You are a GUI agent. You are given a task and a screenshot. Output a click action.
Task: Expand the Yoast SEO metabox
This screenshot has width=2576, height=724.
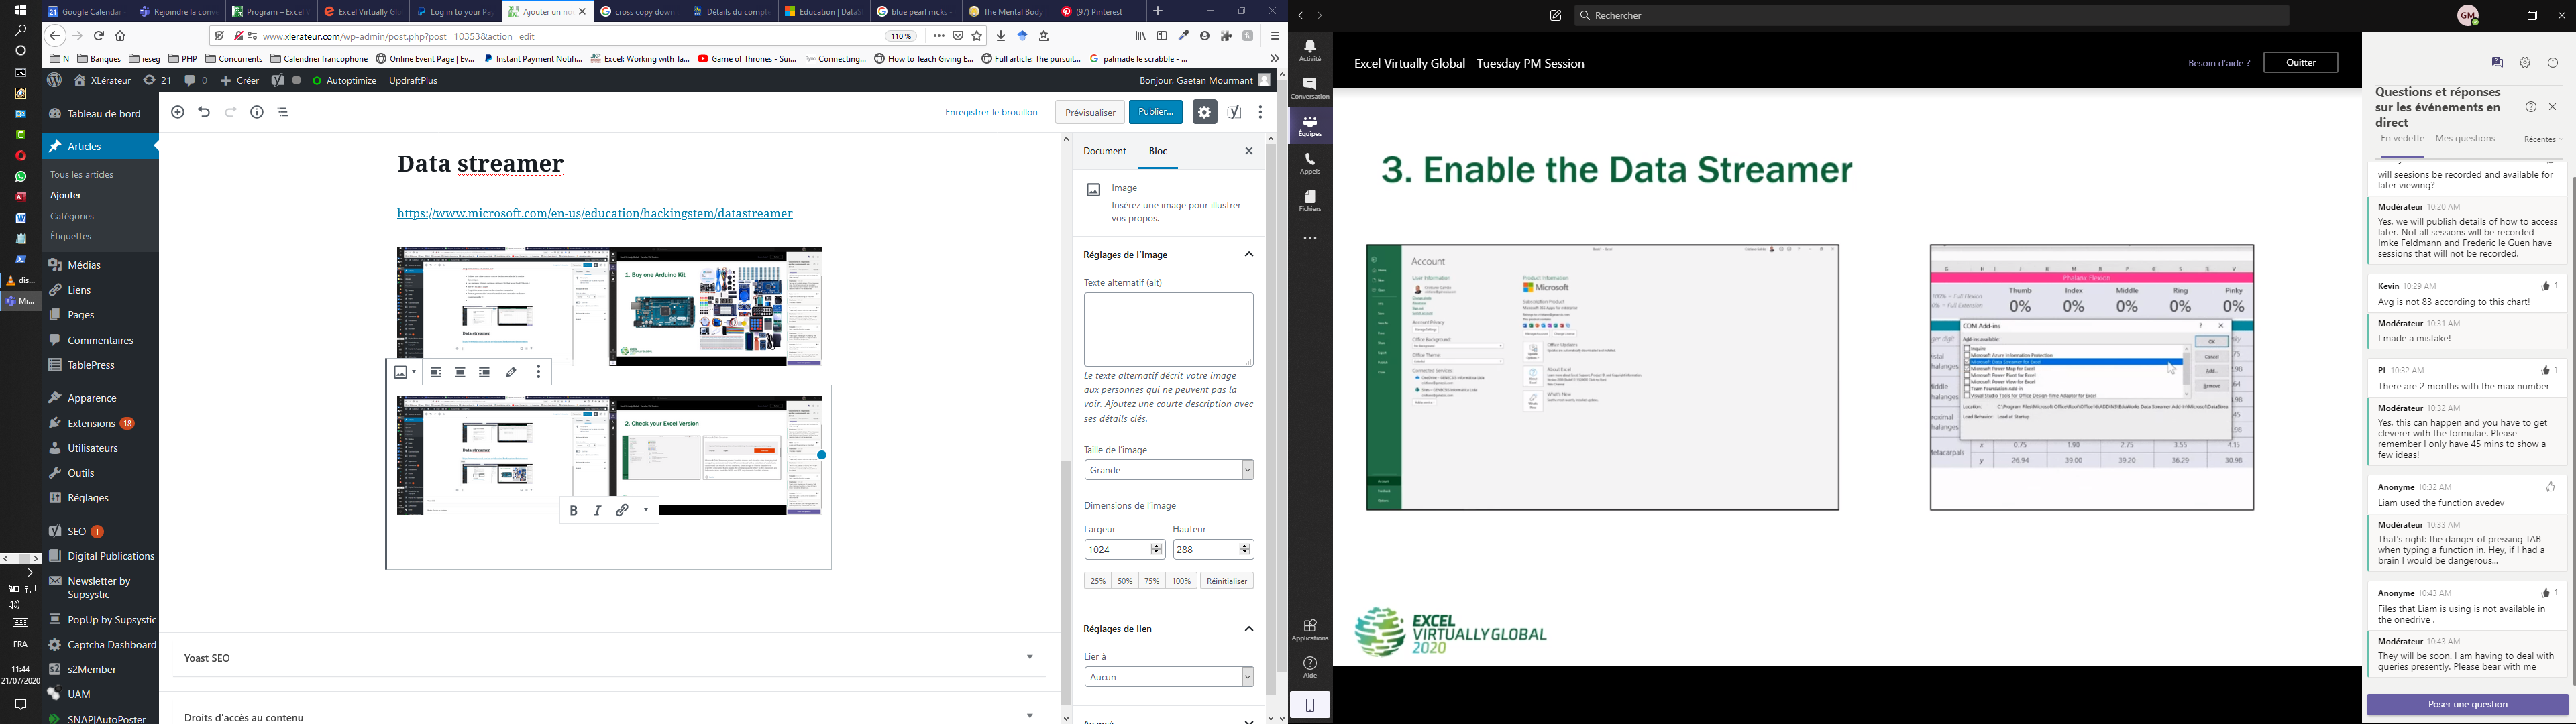(1030, 658)
